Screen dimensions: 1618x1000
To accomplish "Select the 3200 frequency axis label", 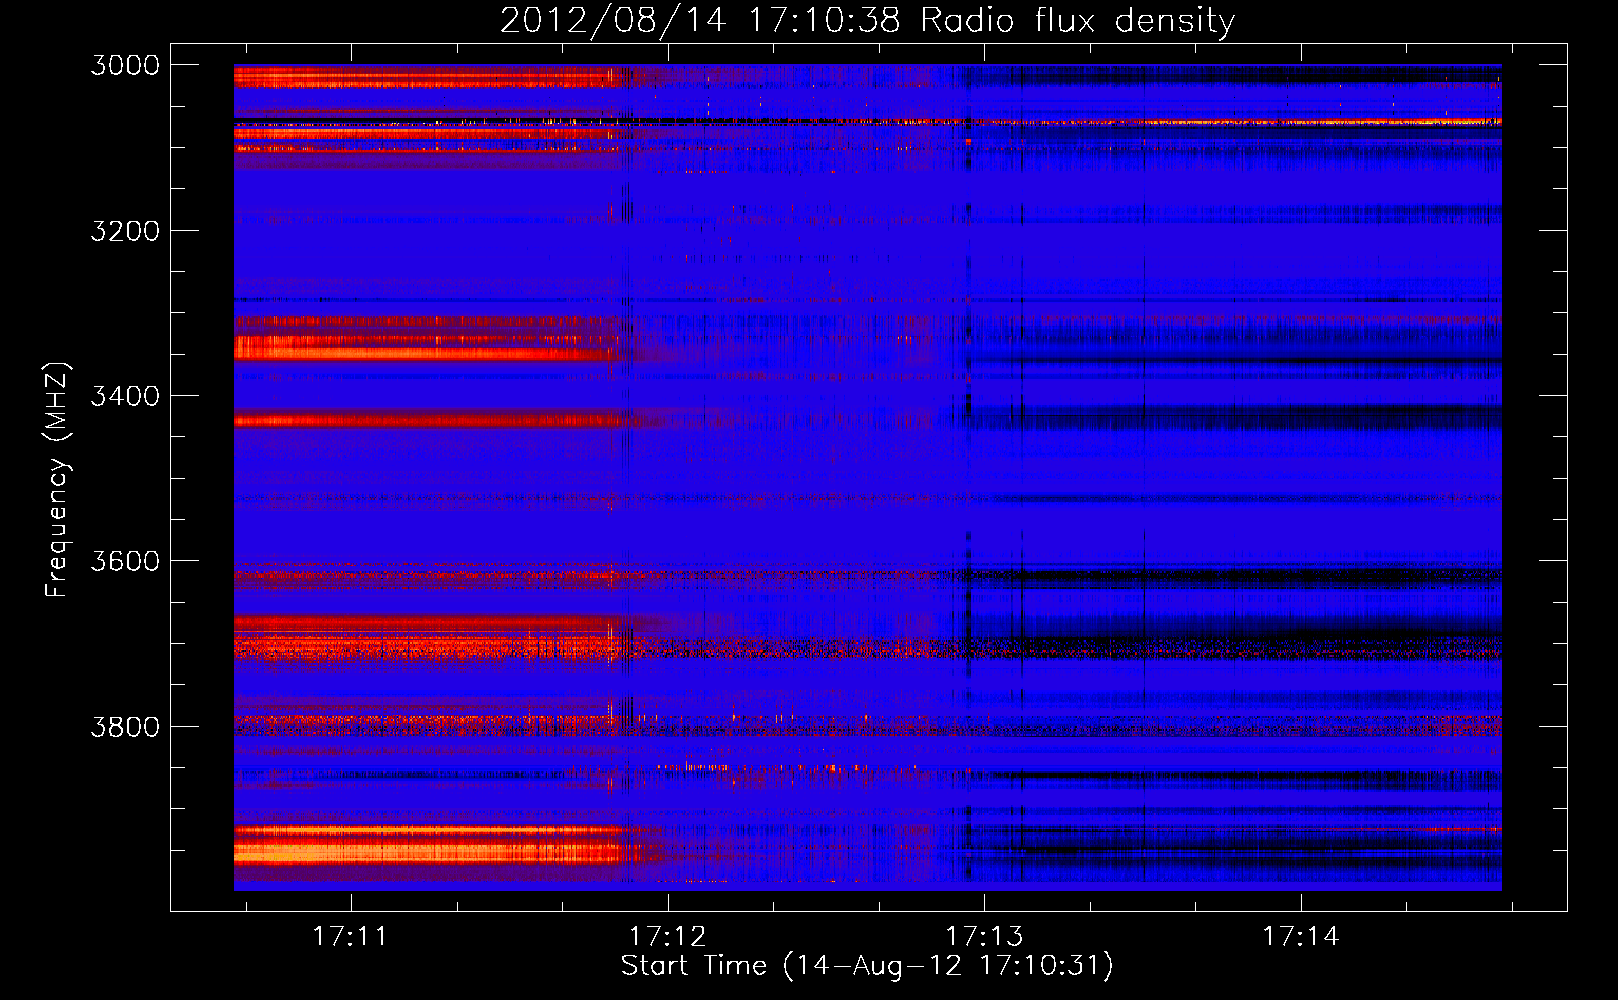I will tap(125, 231).
